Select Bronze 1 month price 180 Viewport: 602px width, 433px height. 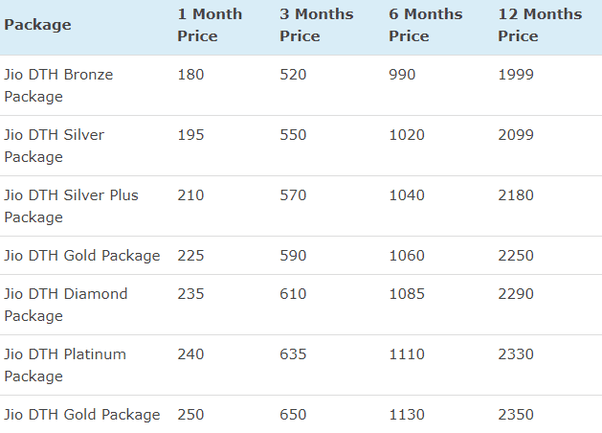point(190,74)
